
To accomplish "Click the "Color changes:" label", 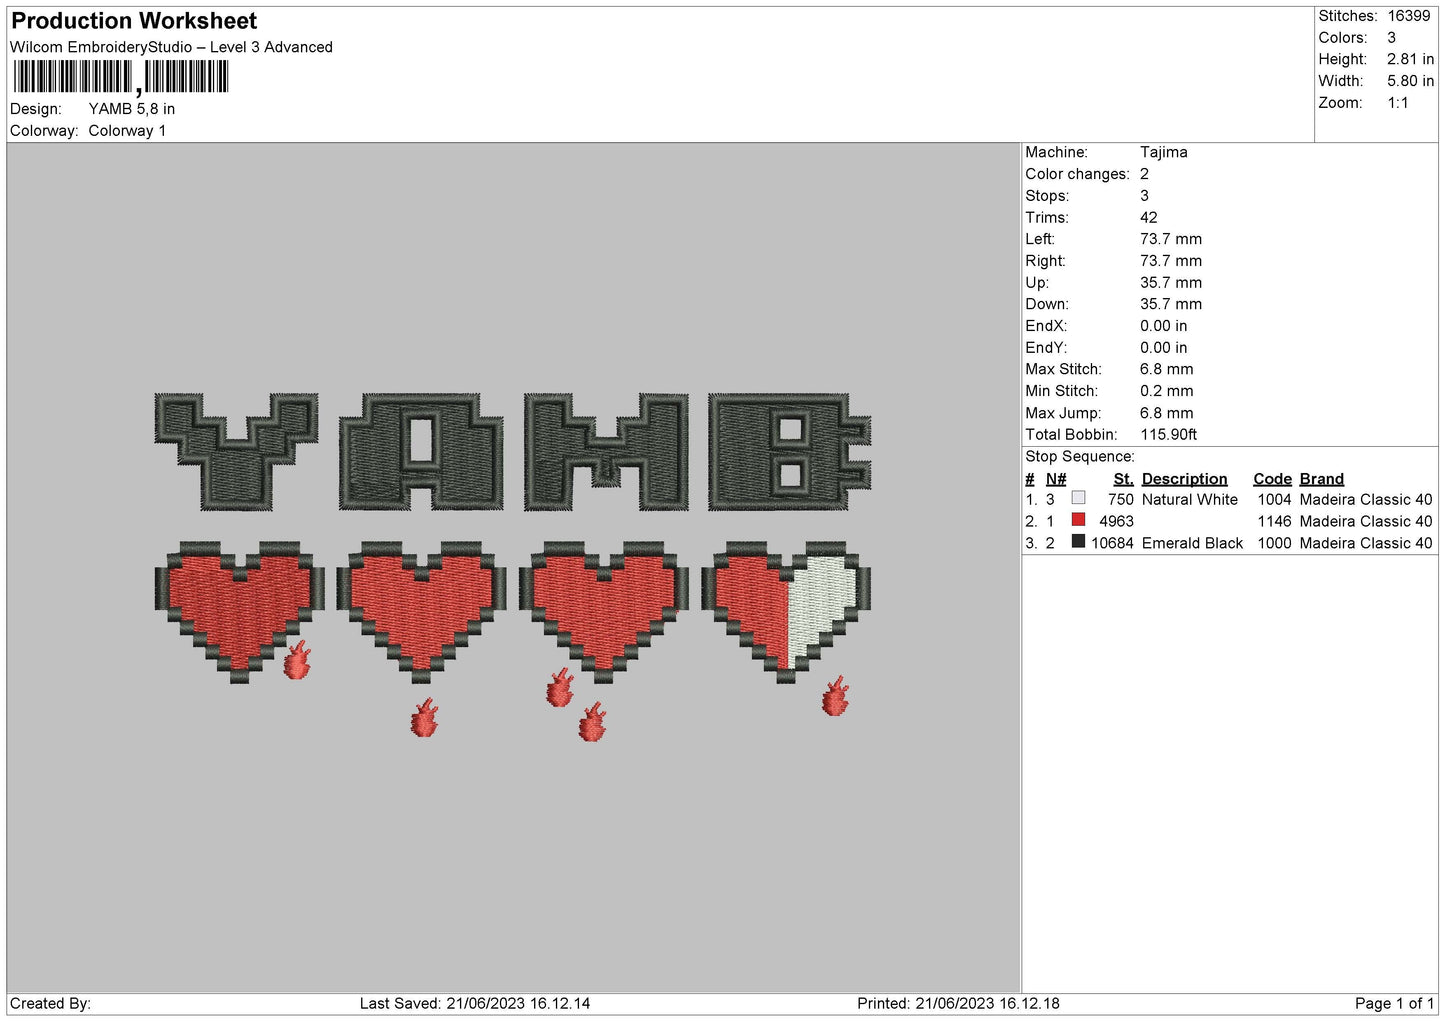I will (x=1077, y=174).
